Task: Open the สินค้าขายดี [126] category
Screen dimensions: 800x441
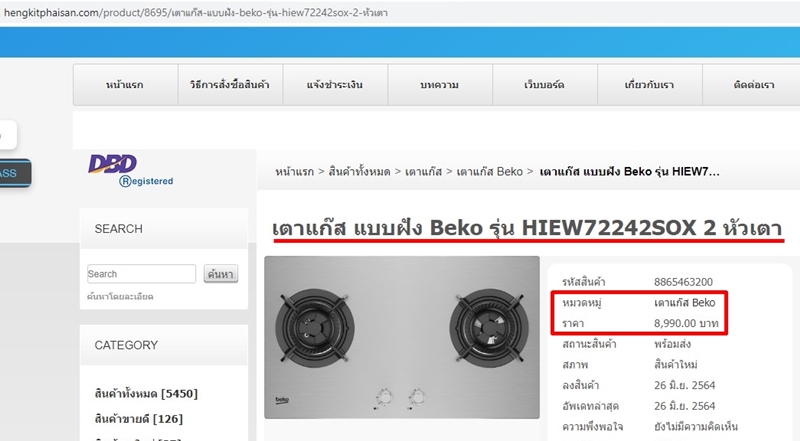Action: pyautogui.click(x=138, y=419)
